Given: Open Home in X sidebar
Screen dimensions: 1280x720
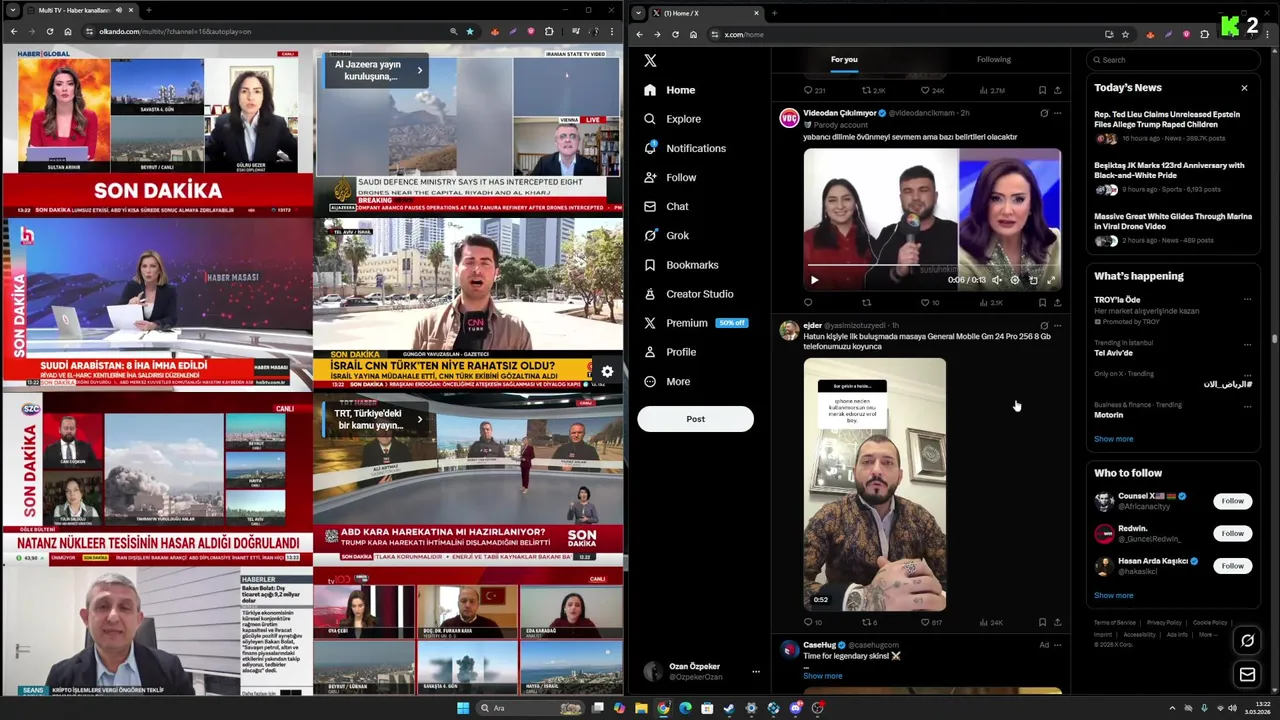Looking at the screenshot, I should pos(669,90).
